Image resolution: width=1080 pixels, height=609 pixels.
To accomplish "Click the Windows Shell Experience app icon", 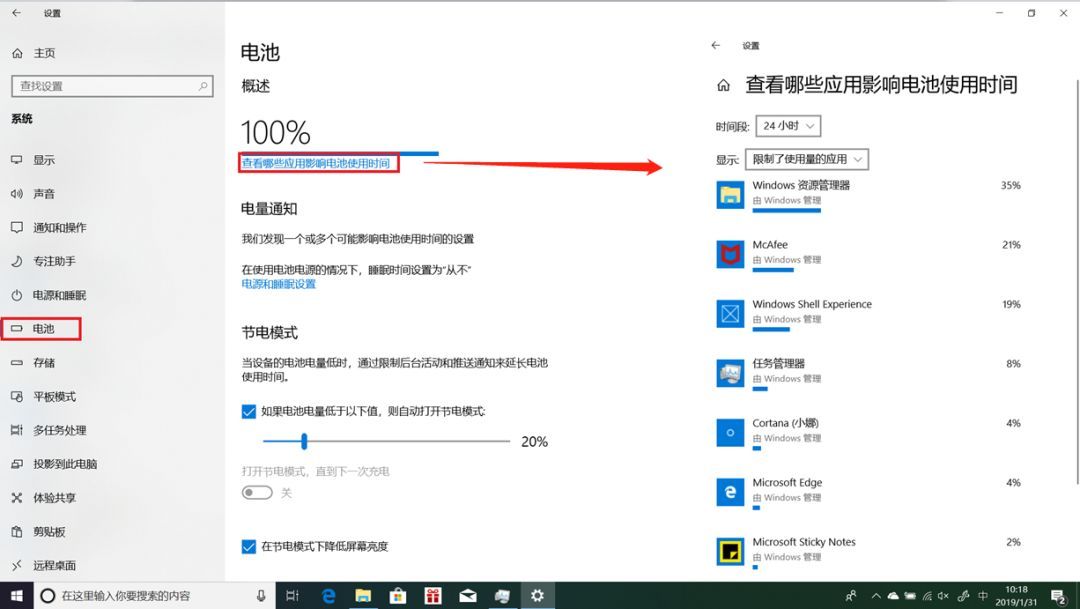I will (x=731, y=313).
